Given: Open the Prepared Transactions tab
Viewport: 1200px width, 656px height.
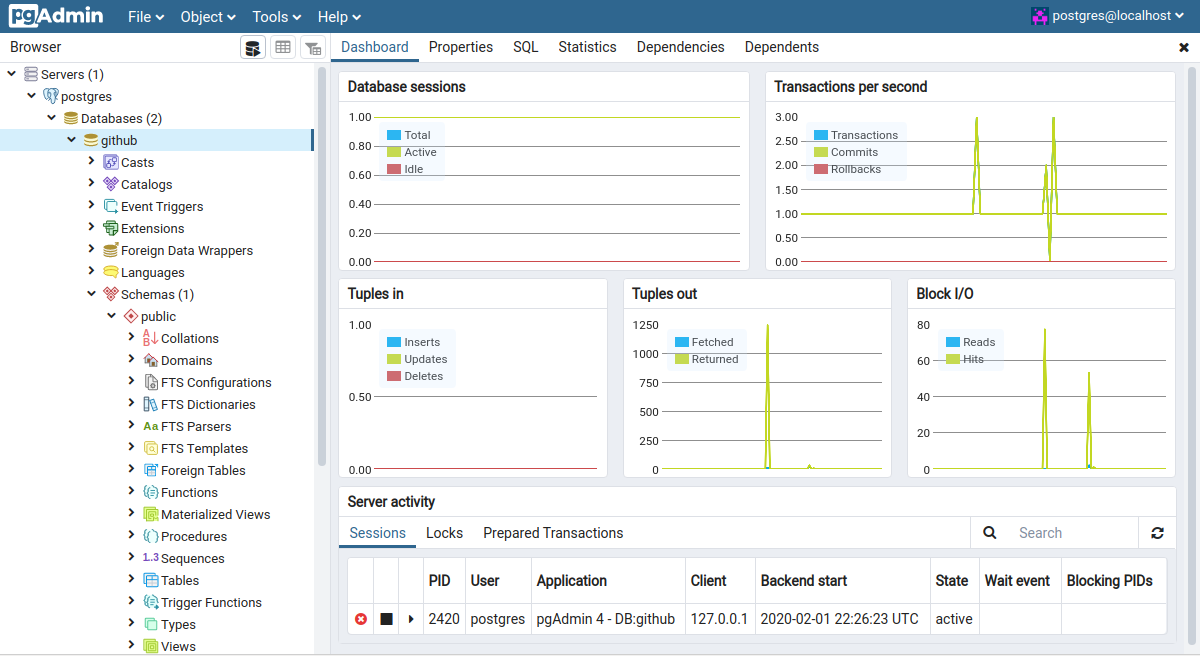Looking at the screenshot, I should click(553, 533).
